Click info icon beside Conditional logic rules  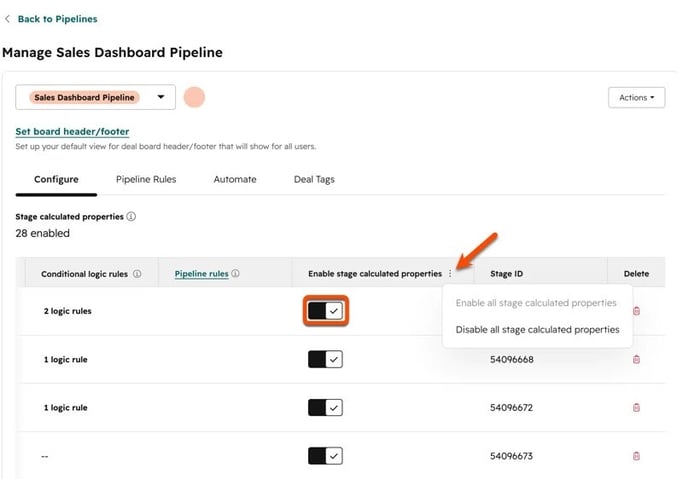click(137, 274)
